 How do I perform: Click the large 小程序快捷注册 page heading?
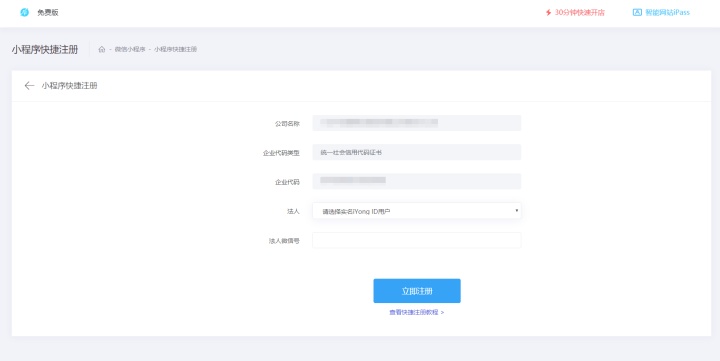pyautogui.click(x=45, y=49)
